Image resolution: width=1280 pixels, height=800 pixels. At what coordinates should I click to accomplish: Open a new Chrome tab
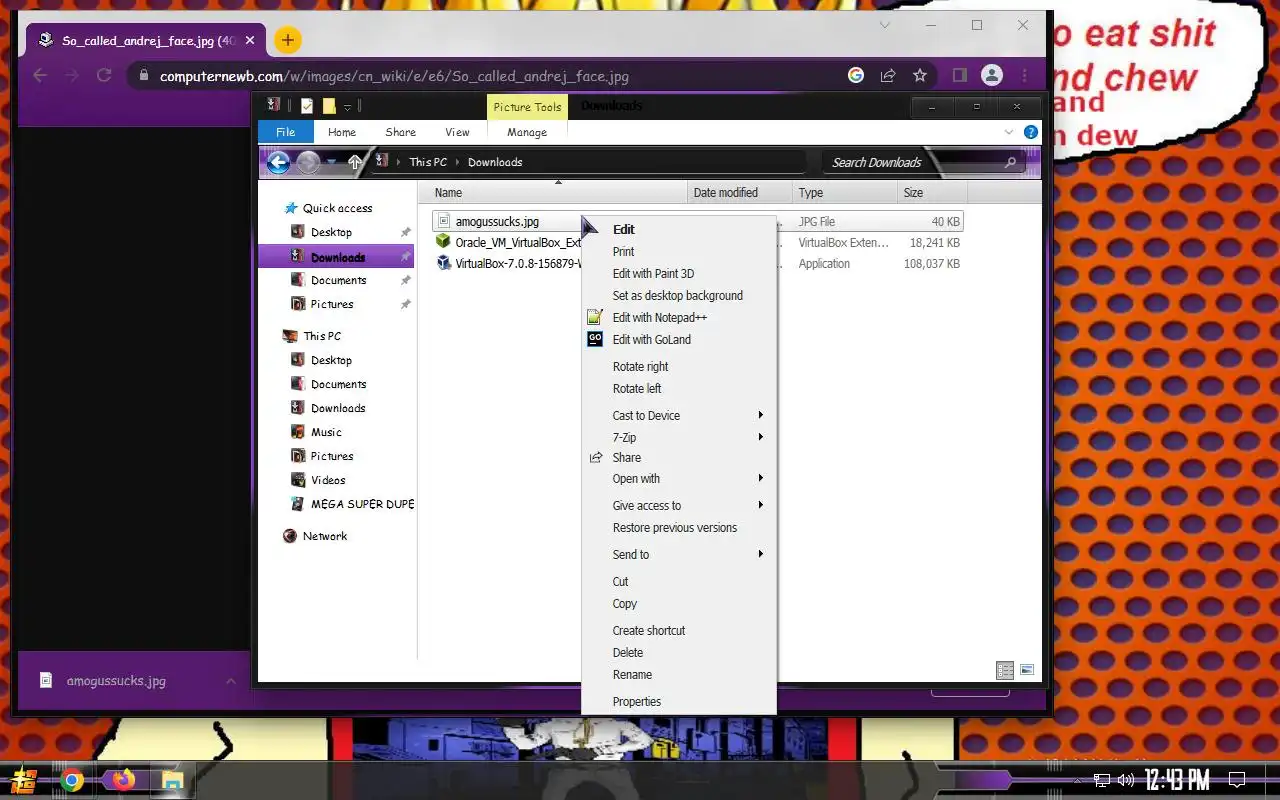click(287, 40)
